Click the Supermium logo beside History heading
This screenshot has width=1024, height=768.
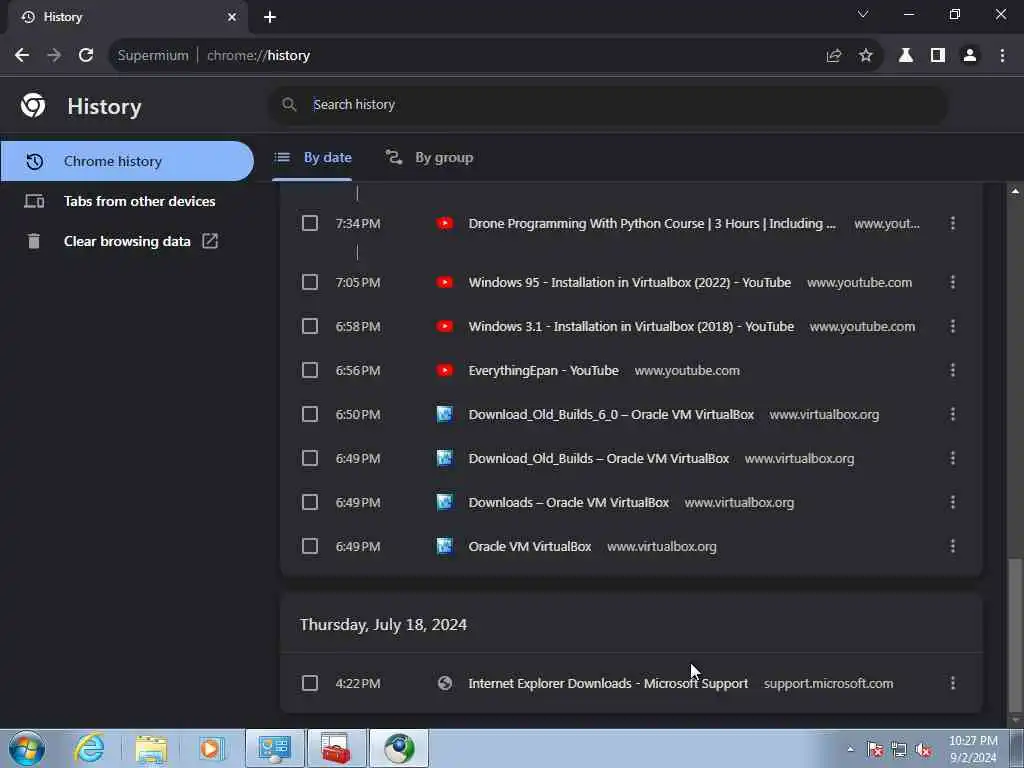coord(33,105)
